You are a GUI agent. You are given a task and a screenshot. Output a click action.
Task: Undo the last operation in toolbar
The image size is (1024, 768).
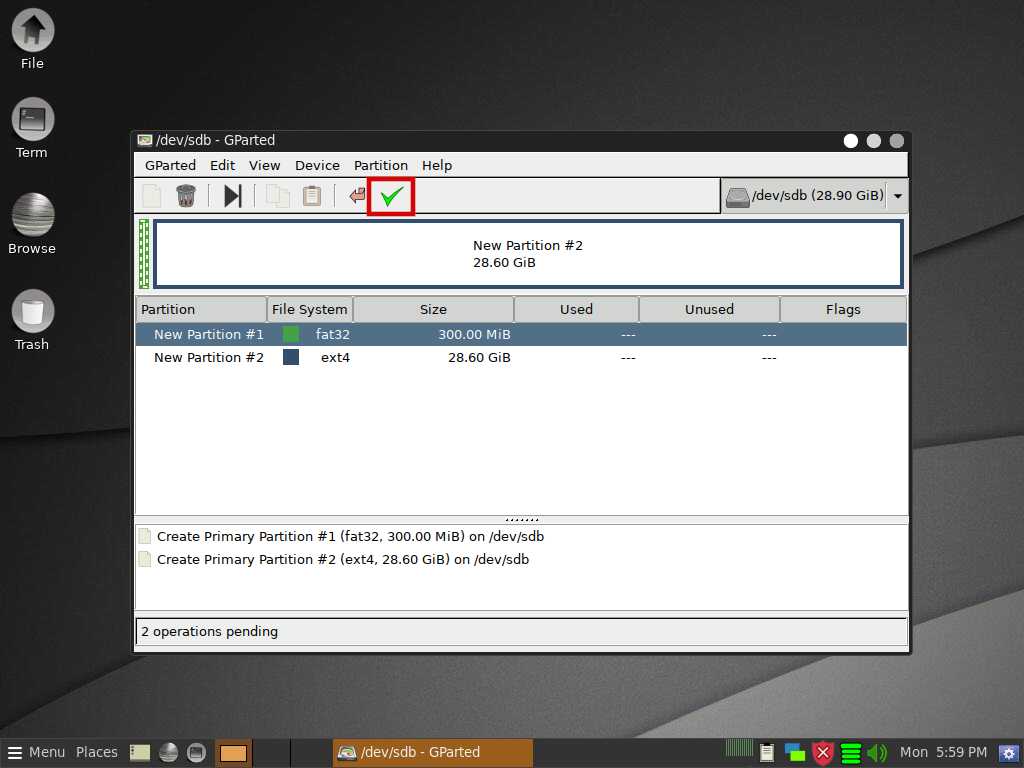click(x=357, y=196)
